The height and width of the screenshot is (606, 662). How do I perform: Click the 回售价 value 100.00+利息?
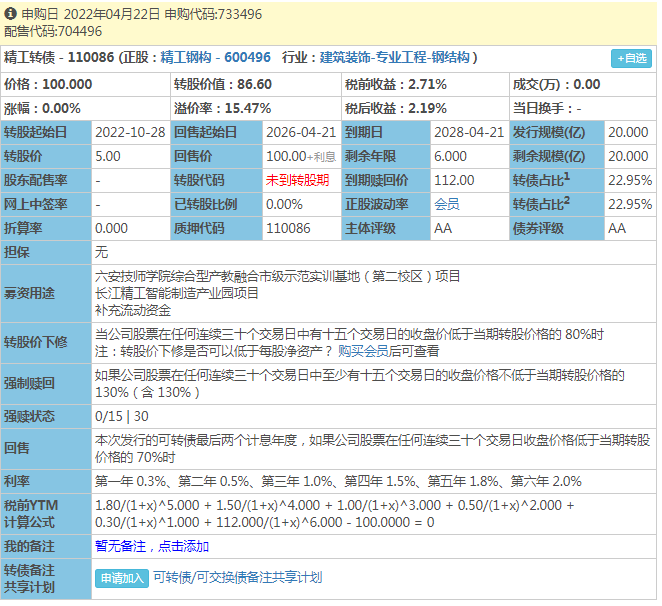[x=301, y=156]
